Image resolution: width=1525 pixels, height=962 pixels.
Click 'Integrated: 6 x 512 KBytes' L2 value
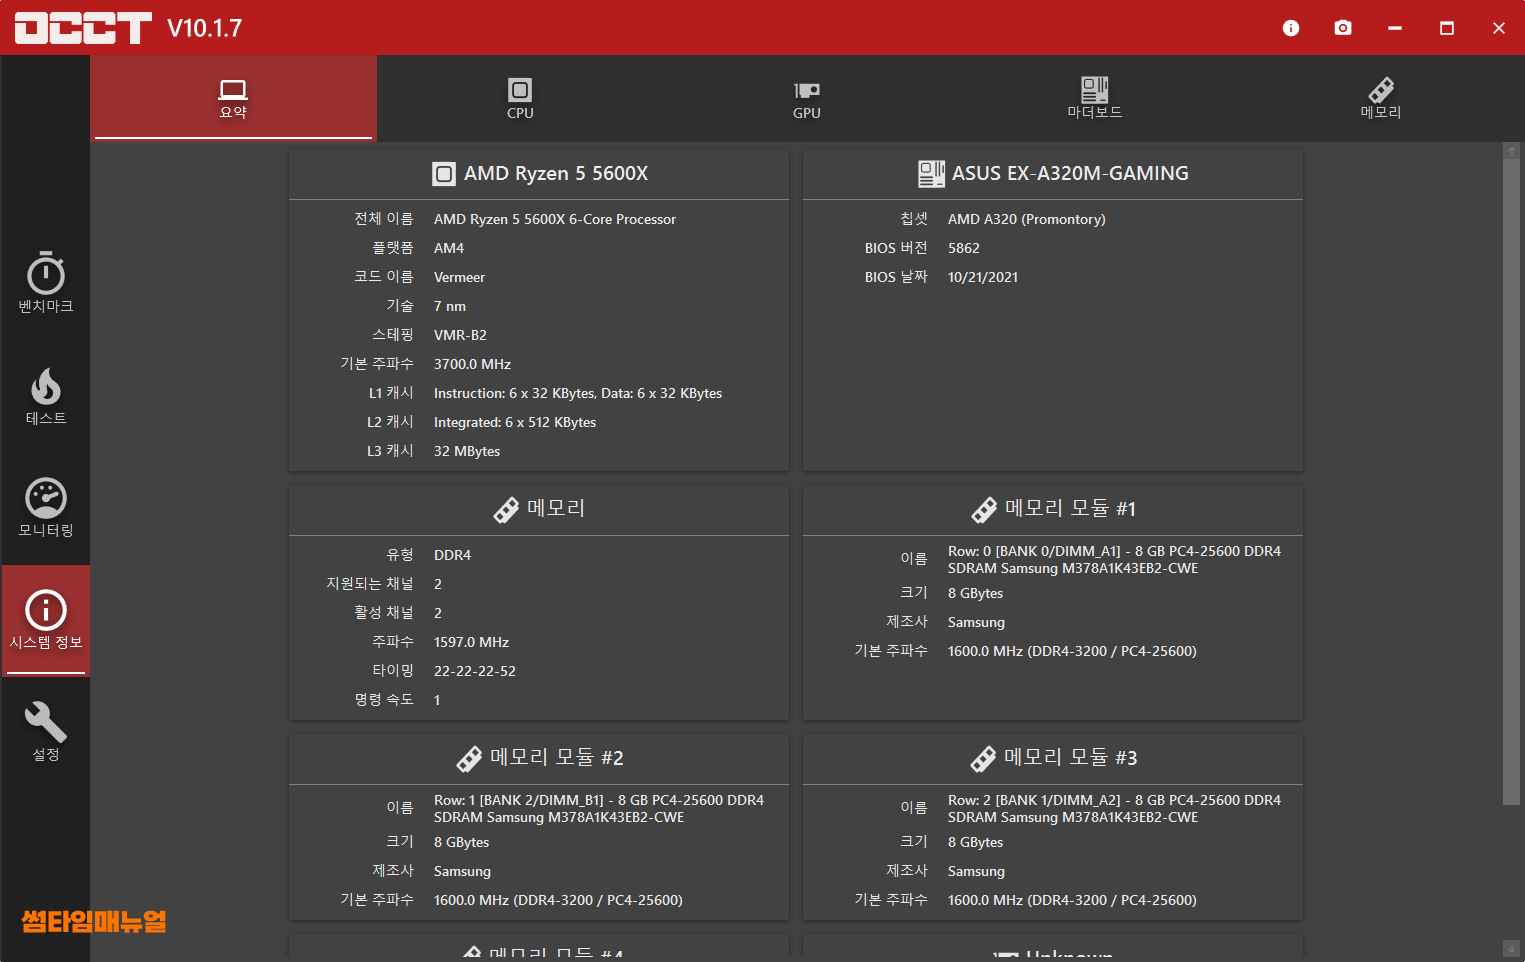515,422
